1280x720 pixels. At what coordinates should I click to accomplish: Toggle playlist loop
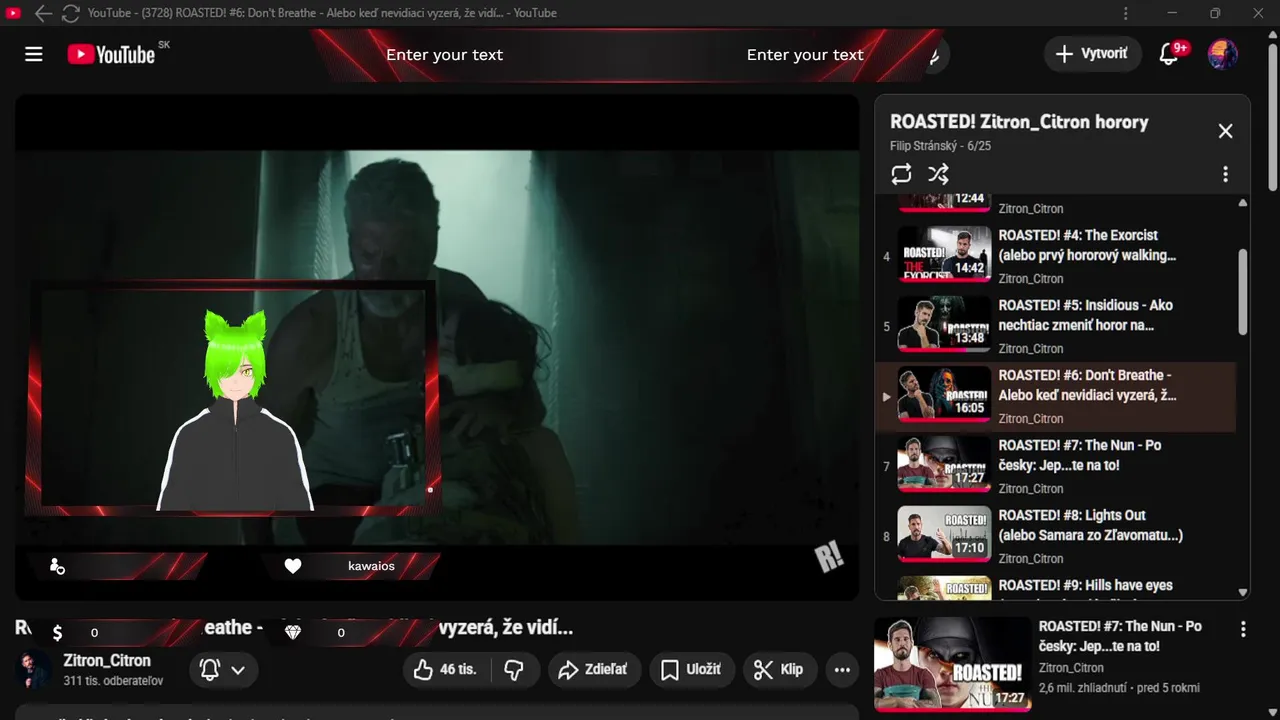[901, 174]
